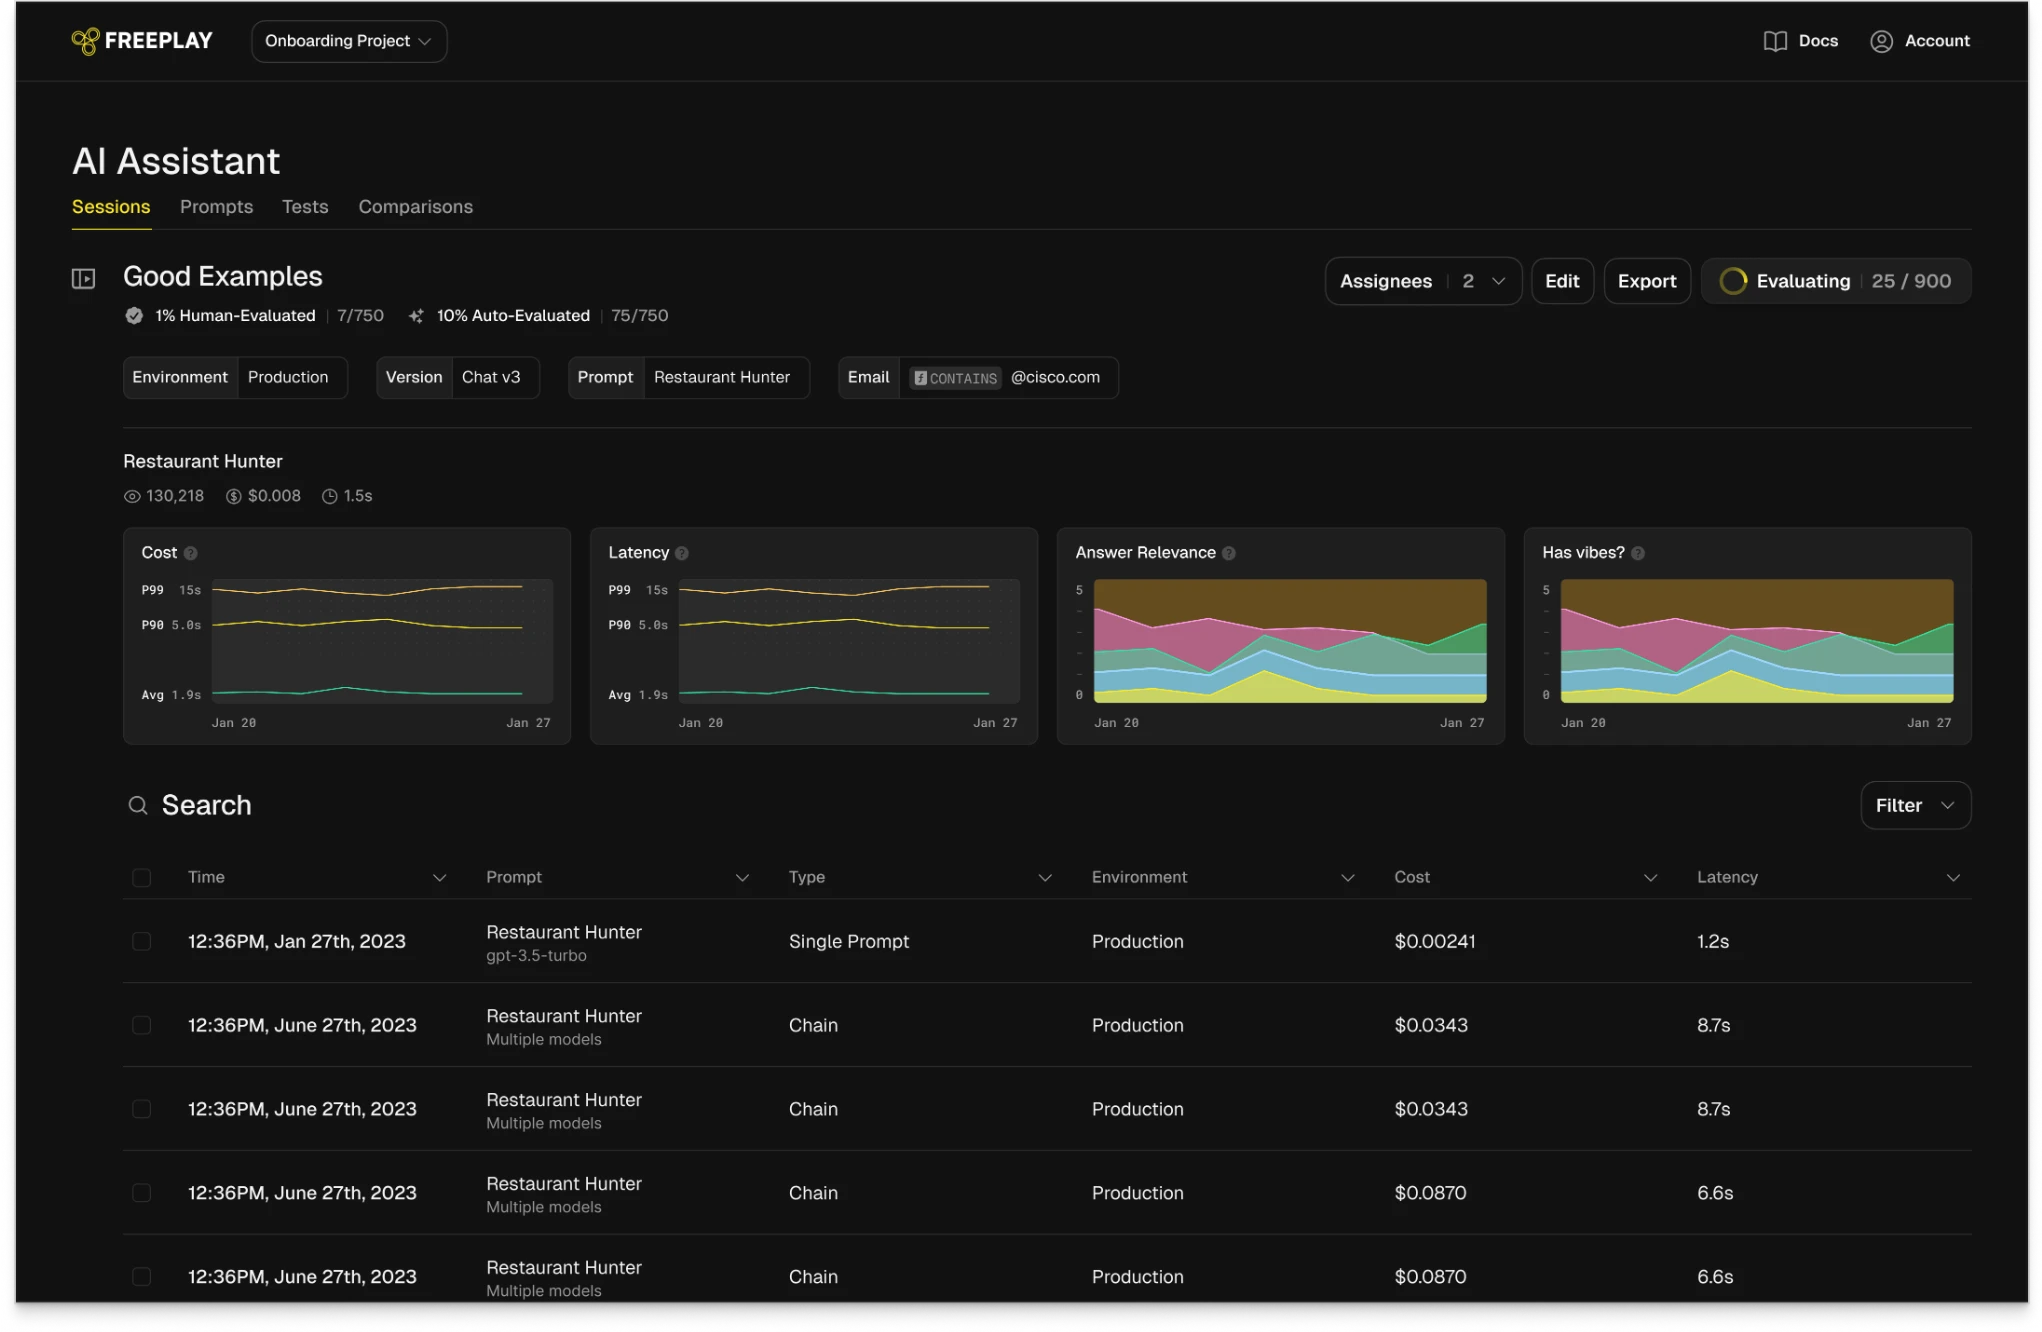Image resolution: width=2042 pixels, height=1332 pixels.
Task: Click the CONTAINS operator badge in Email filter
Action: point(955,378)
